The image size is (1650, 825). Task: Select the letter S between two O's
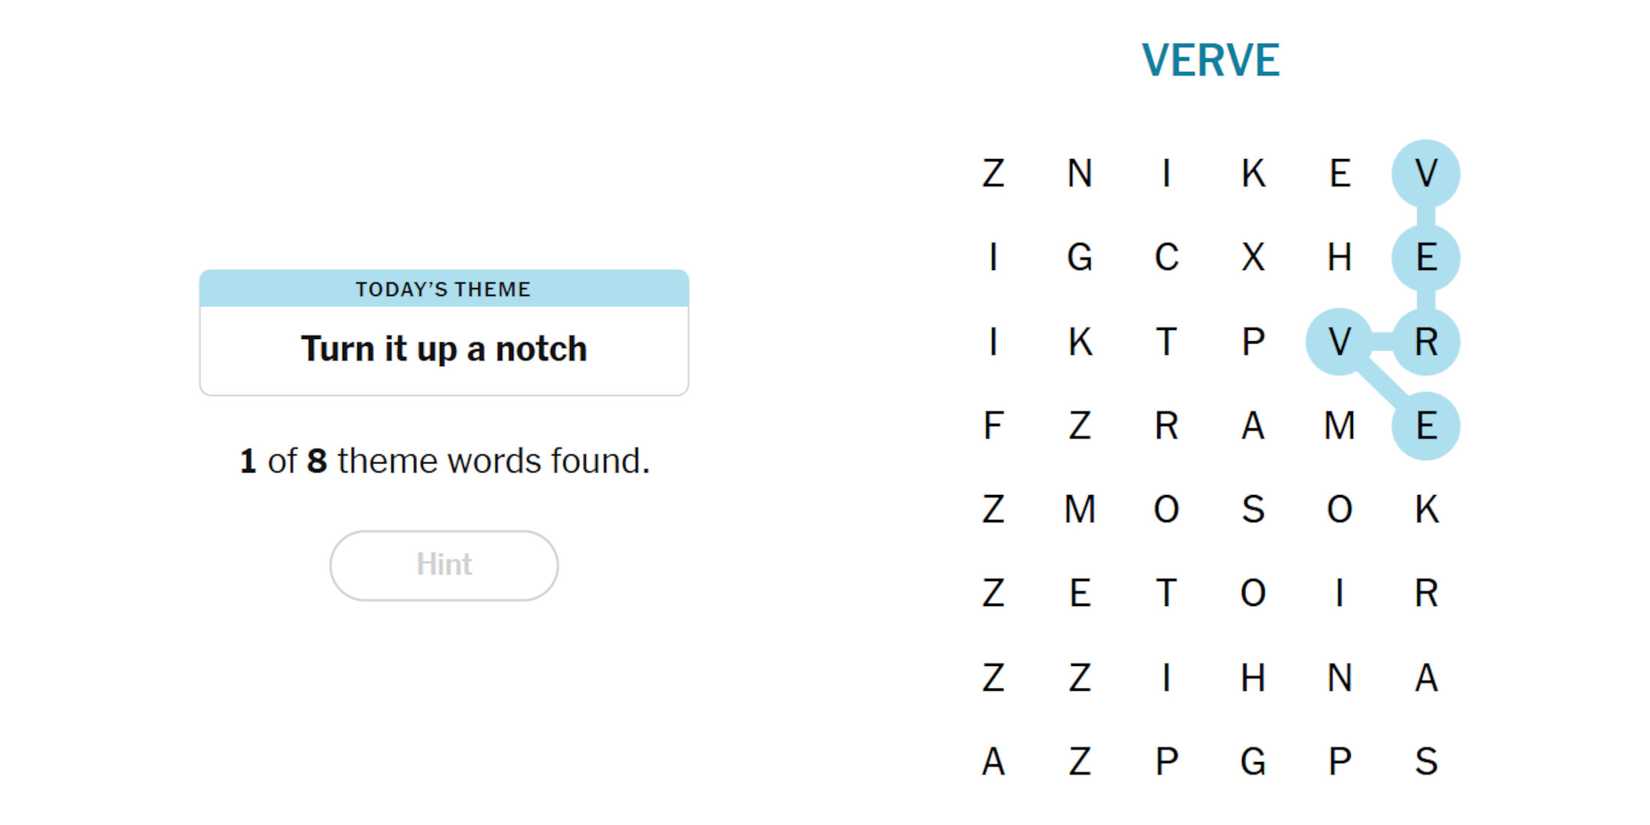point(1253,510)
